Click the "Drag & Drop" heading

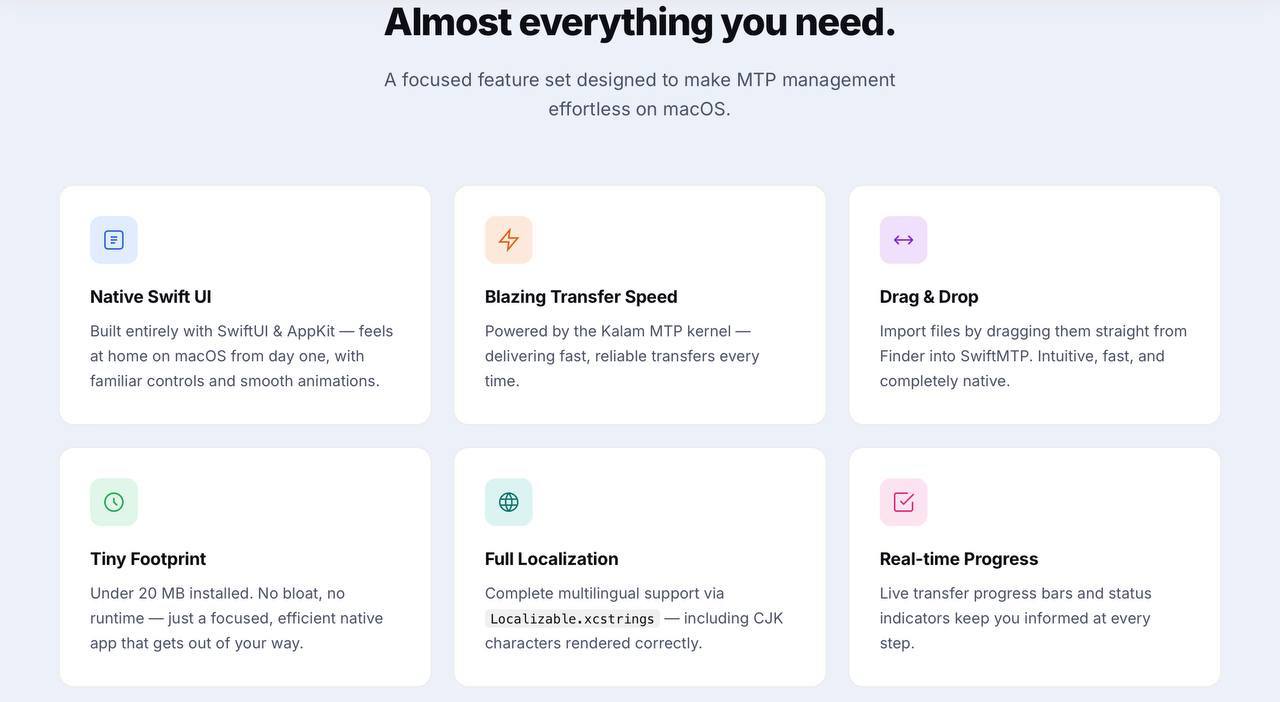coord(929,297)
